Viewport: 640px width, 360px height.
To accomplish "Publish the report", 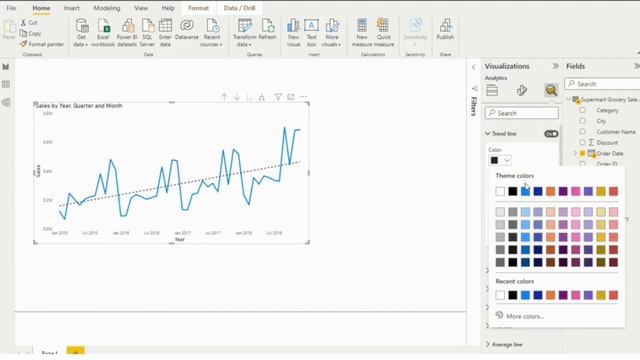I will click(x=445, y=29).
